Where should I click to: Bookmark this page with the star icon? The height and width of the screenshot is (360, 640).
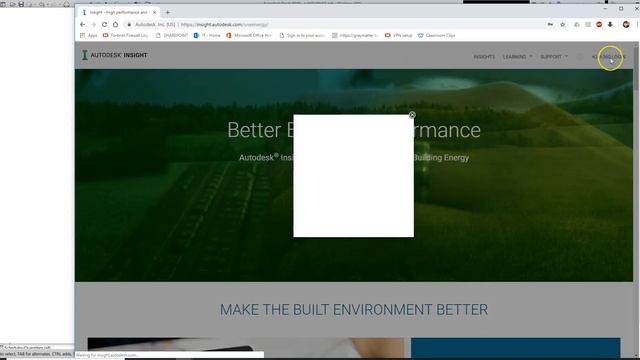[562, 24]
